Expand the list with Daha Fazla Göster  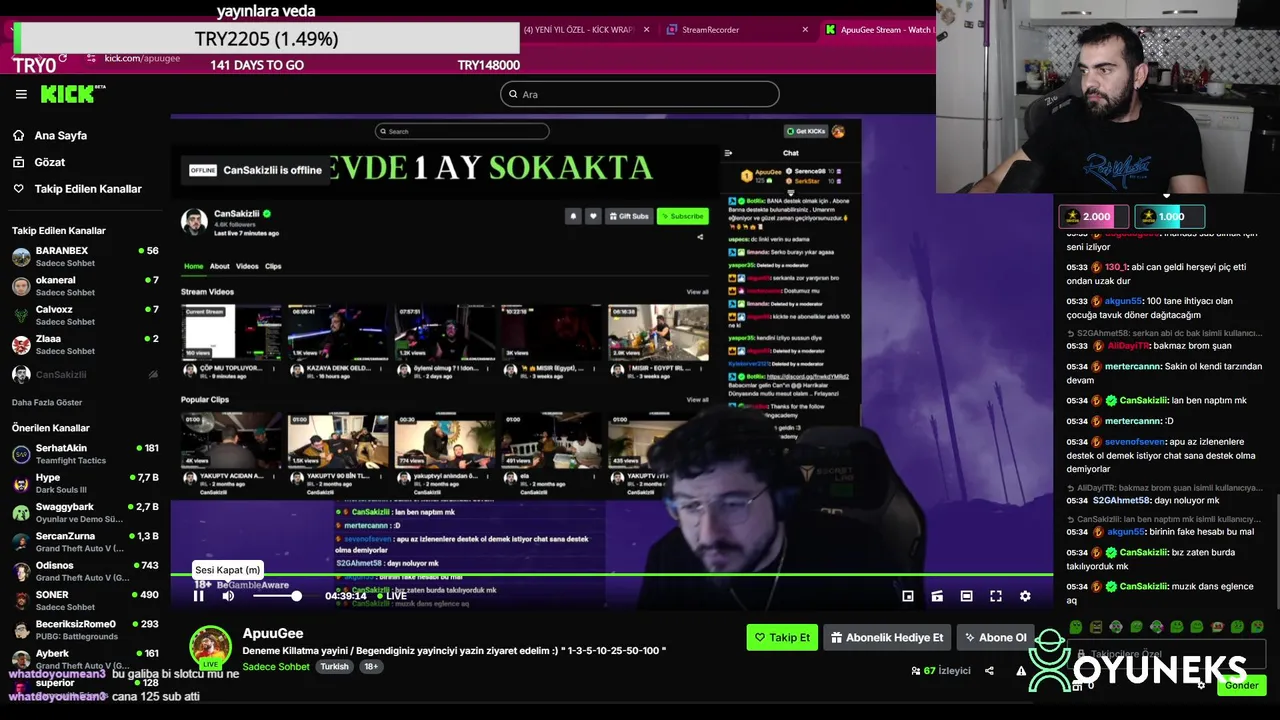(47, 402)
